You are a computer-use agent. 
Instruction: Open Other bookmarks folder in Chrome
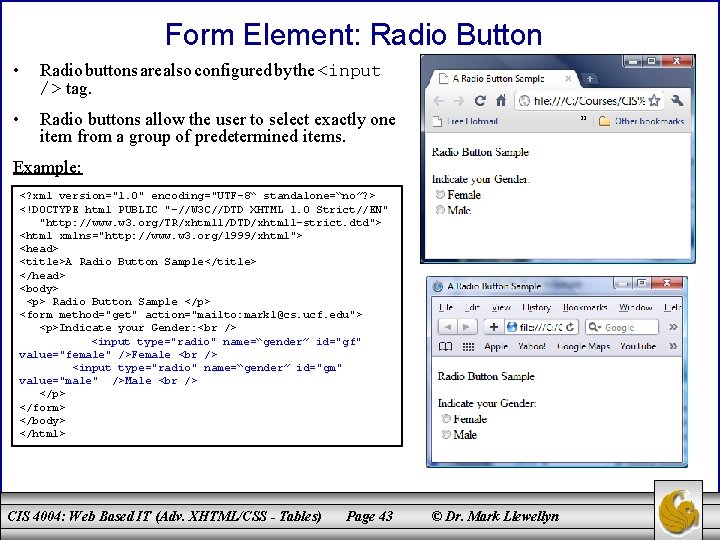(641, 121)
